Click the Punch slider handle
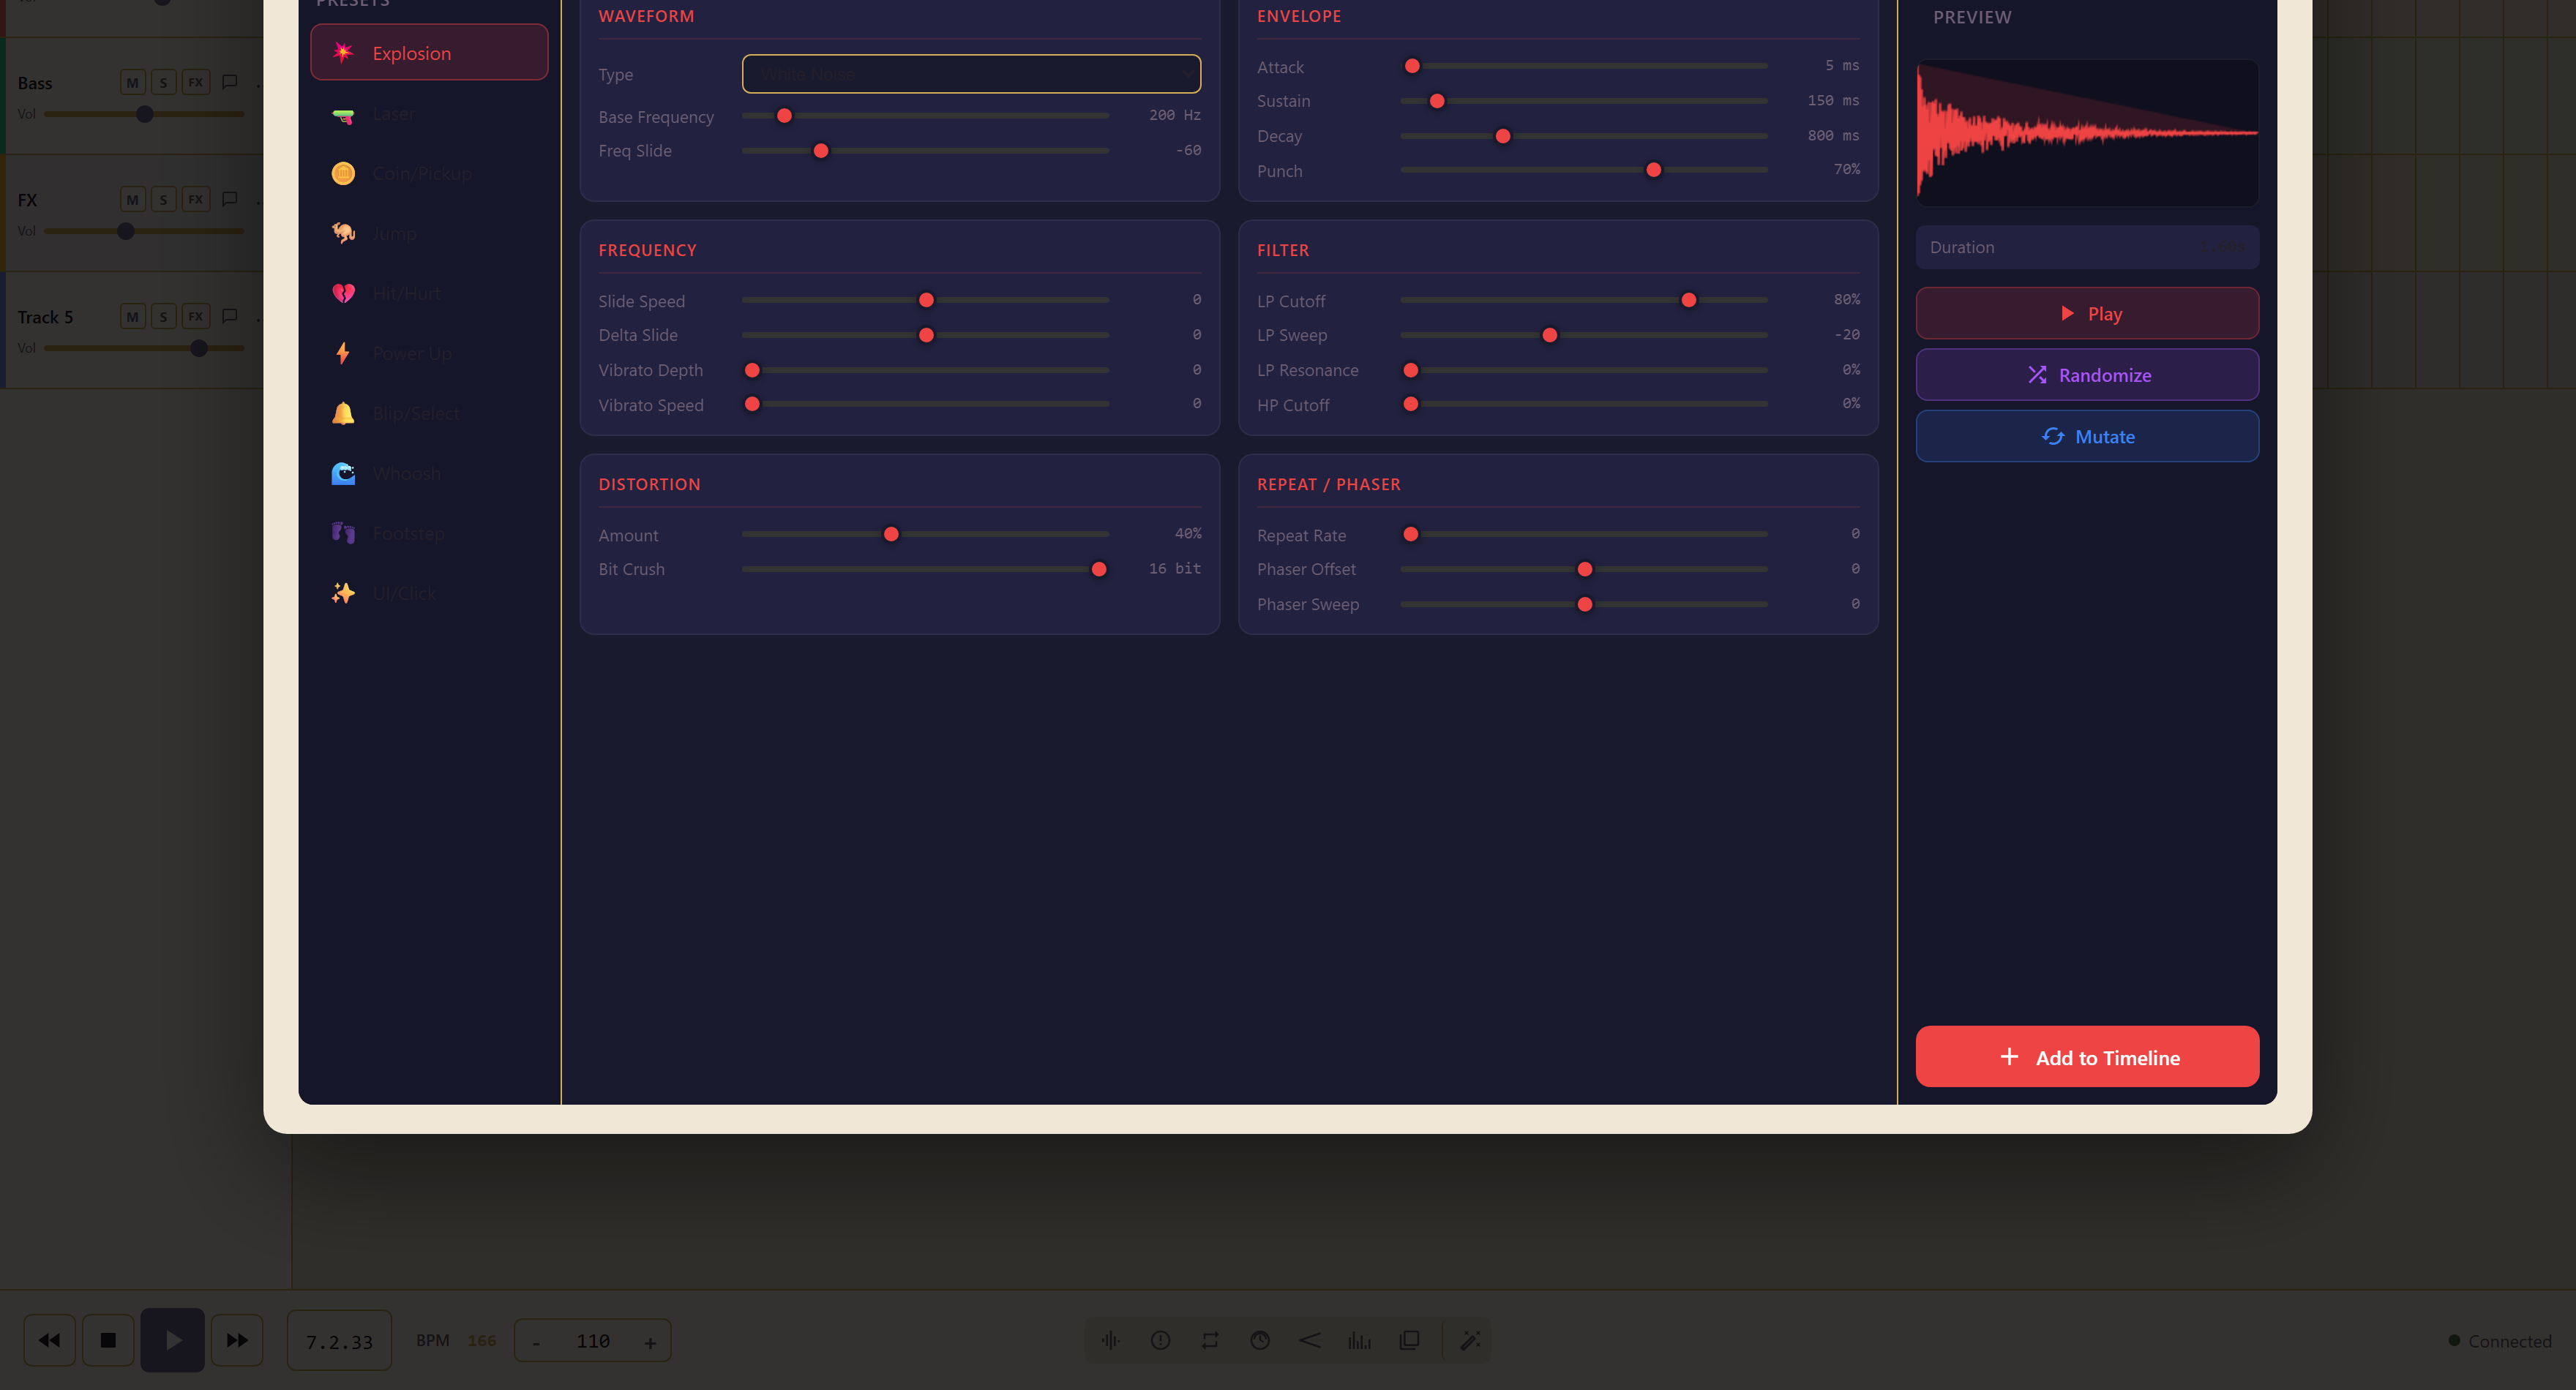The height and width of the screenshot is (1390, 2576). pyautogui.click(x=1654, y=170)
